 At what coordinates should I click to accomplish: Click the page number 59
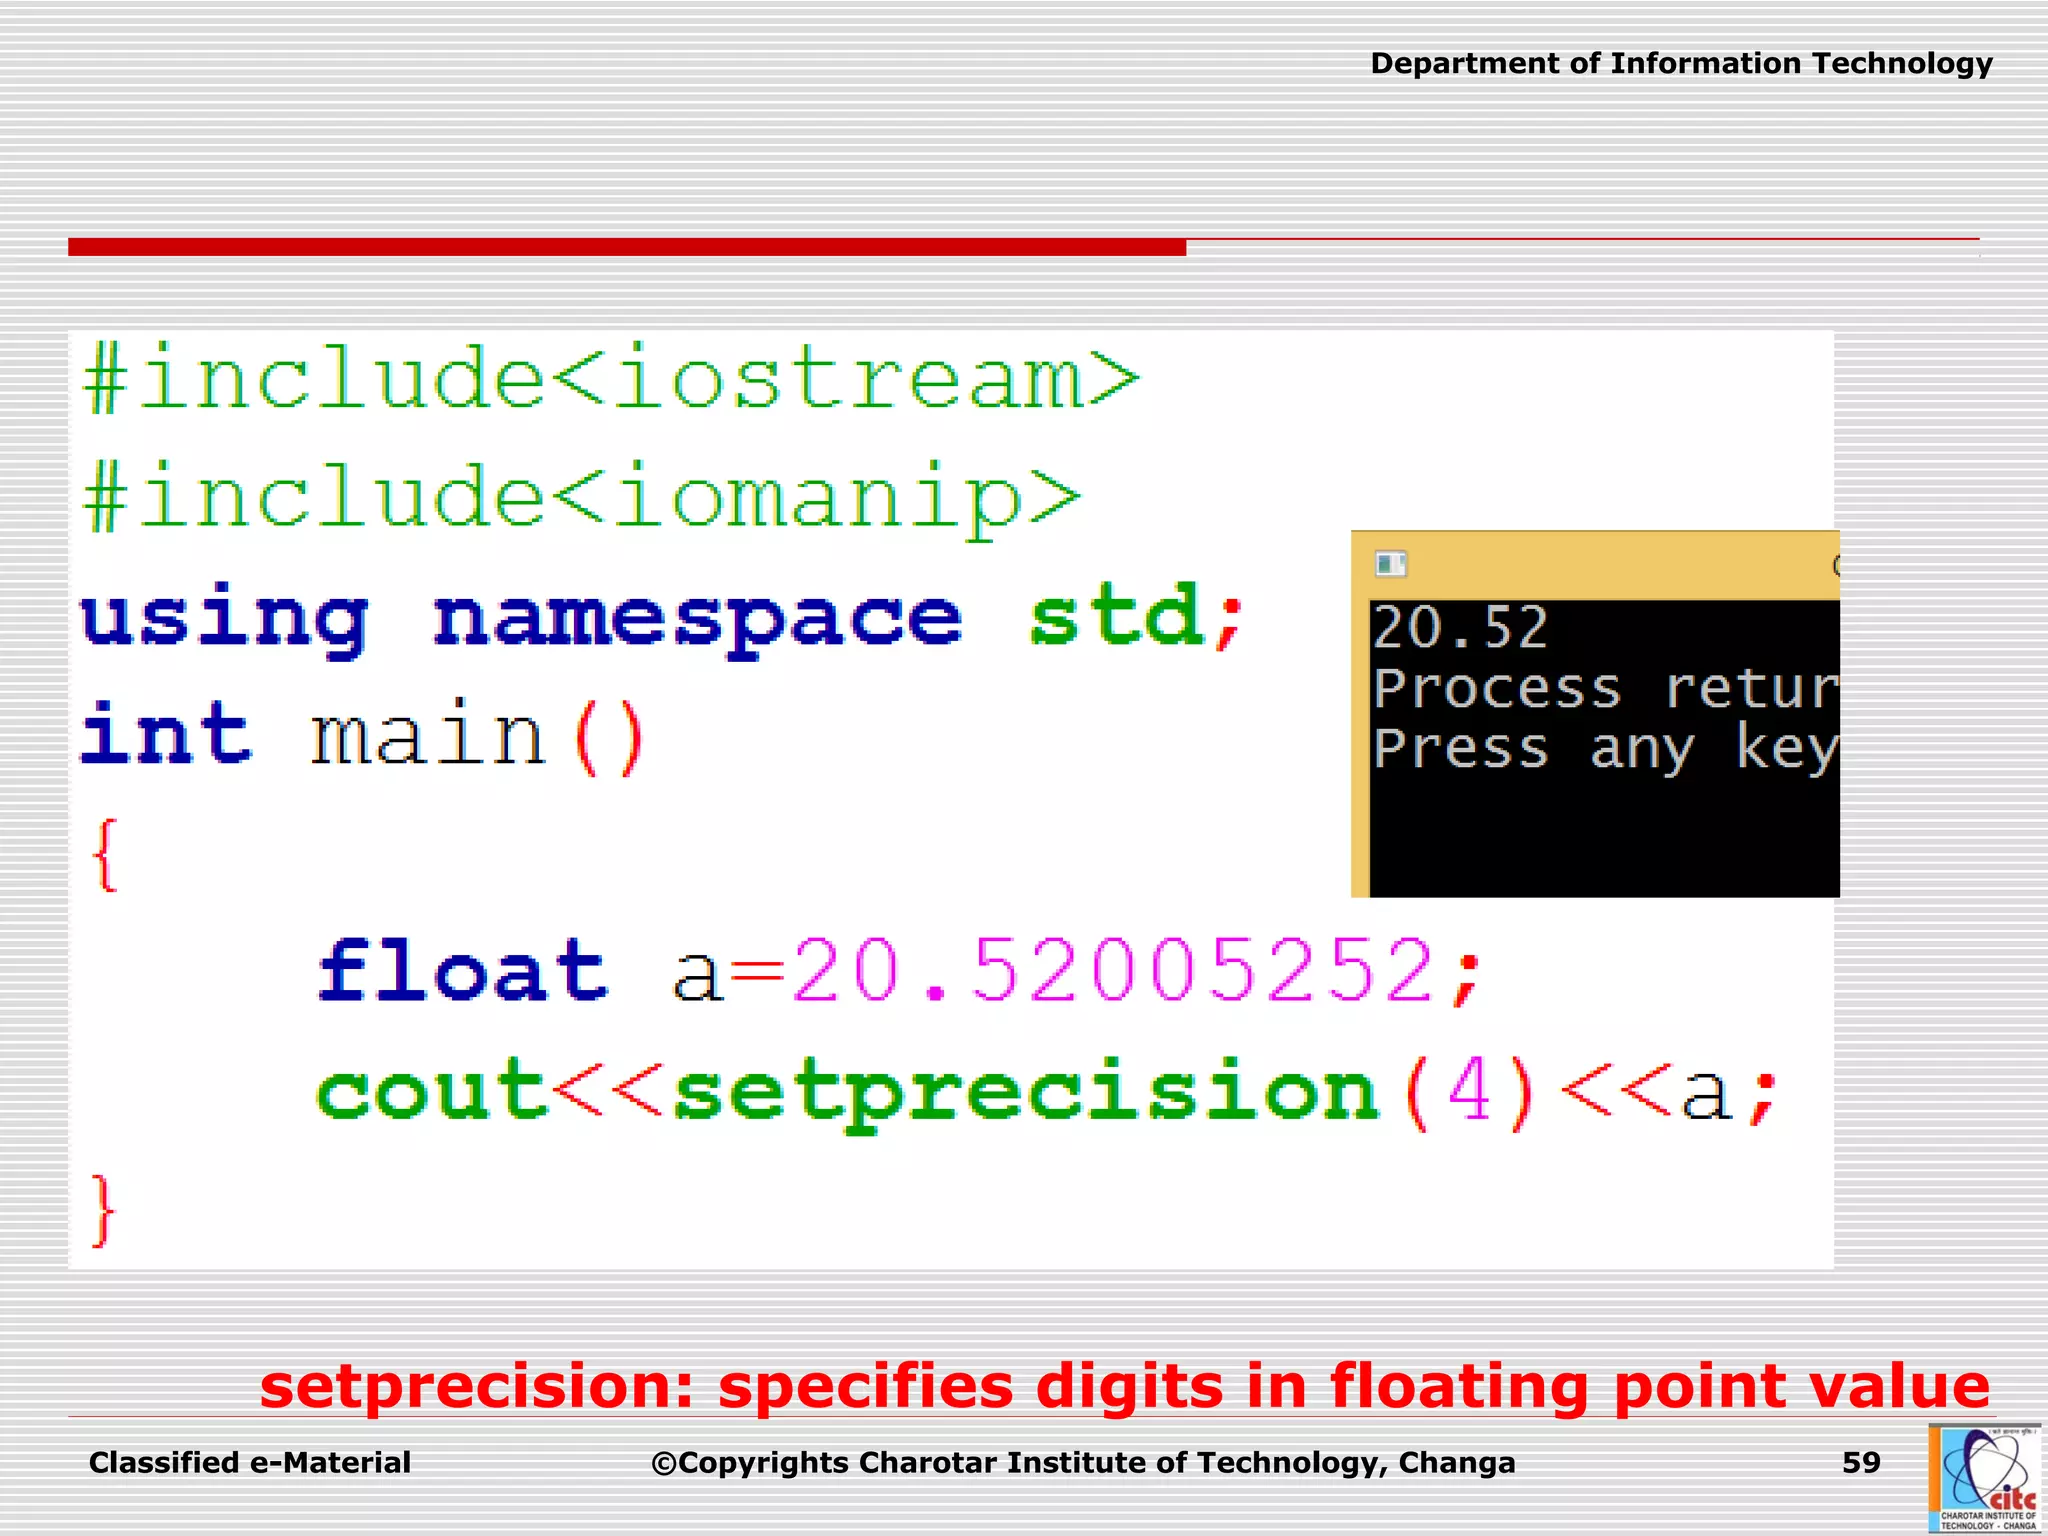(1861, 1463)
